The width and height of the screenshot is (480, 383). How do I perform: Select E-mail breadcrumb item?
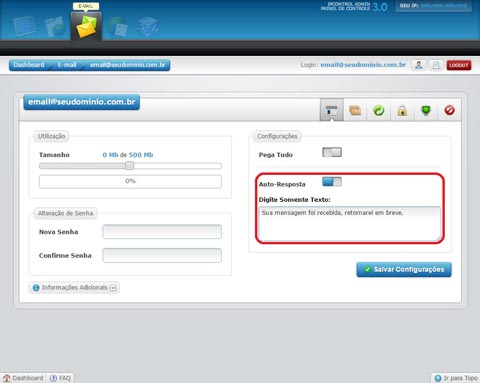(x=67, y=65)
